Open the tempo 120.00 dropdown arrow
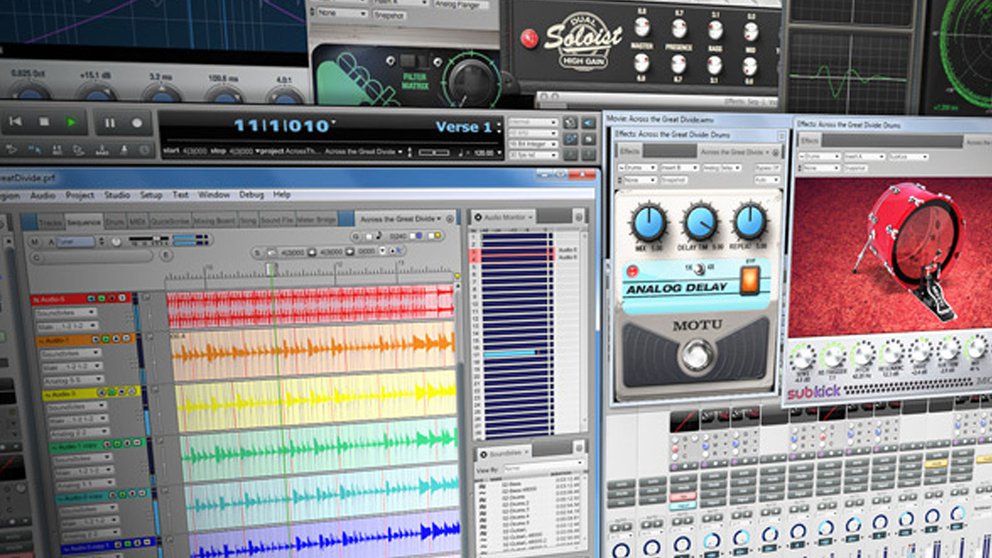Viewport: 992px width, 558px height. (499, 152)
